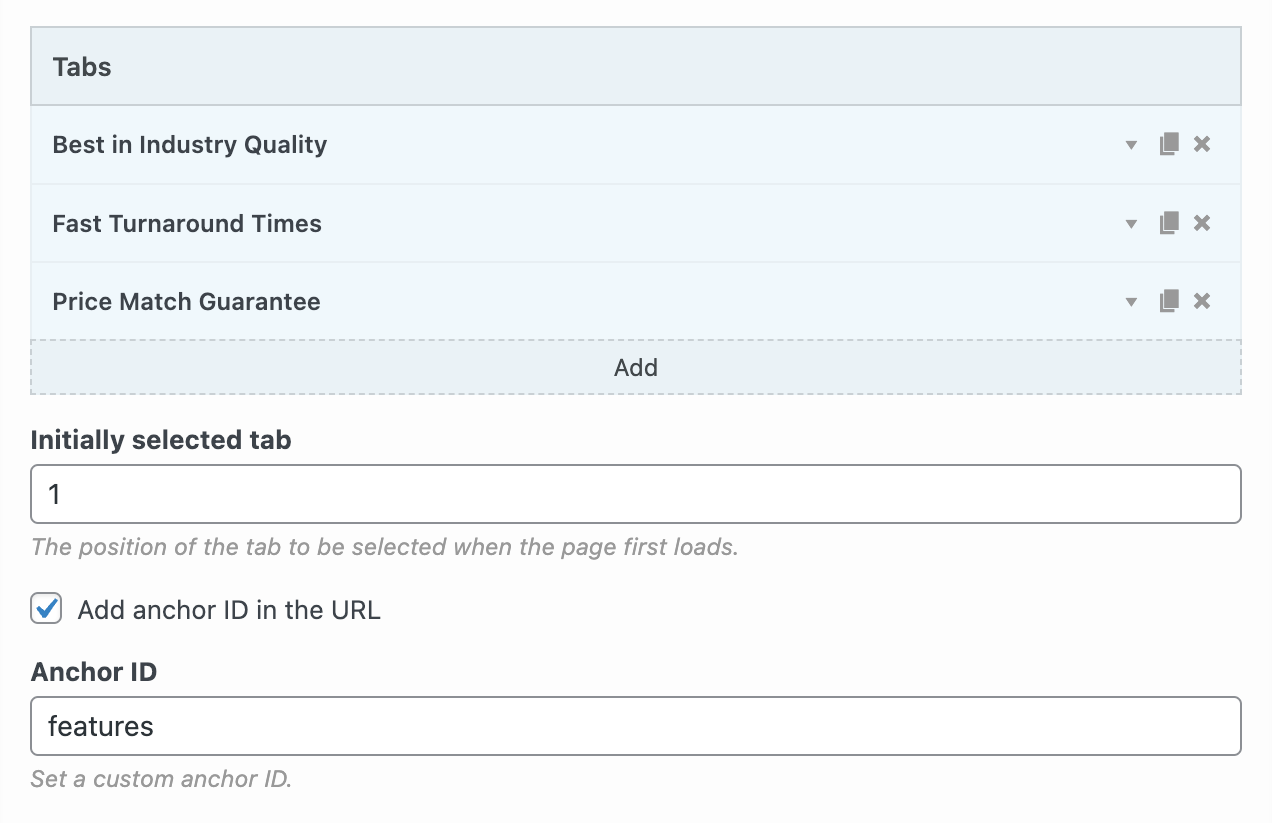Duplicate the Price Match Guarantee tab
Viewport: 1272px width, 823px height.
1168,301
